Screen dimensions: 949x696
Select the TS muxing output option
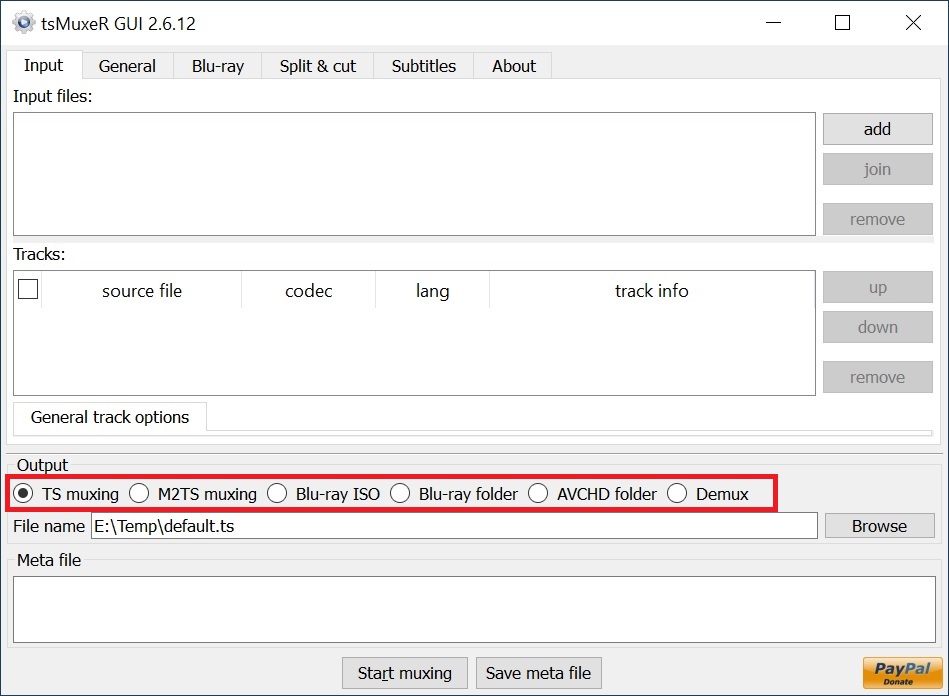pyautogui.click(x=24, y=493)
